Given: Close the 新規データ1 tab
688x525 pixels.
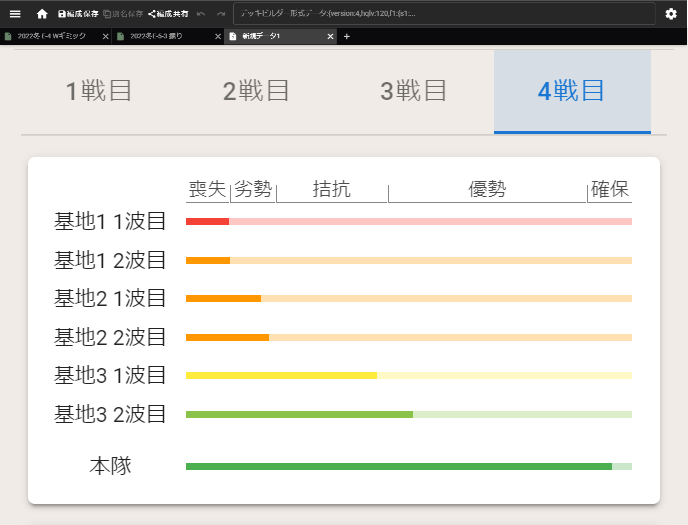Looking at the screenshot, I should 330,36.
